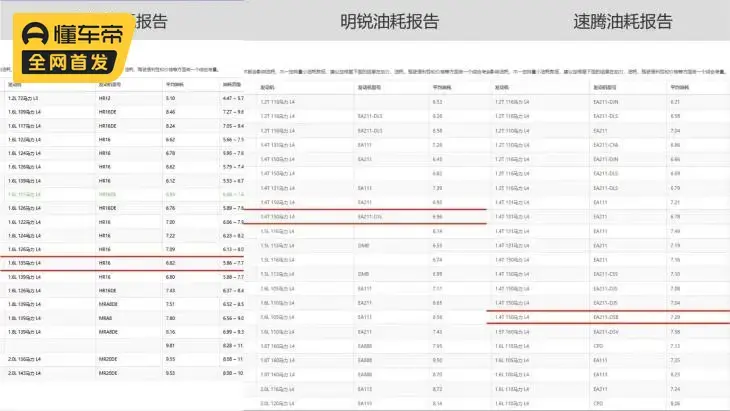Click the green-highlighted HR16 text
This screenshot has width=730, height=411.
point(105,194)
